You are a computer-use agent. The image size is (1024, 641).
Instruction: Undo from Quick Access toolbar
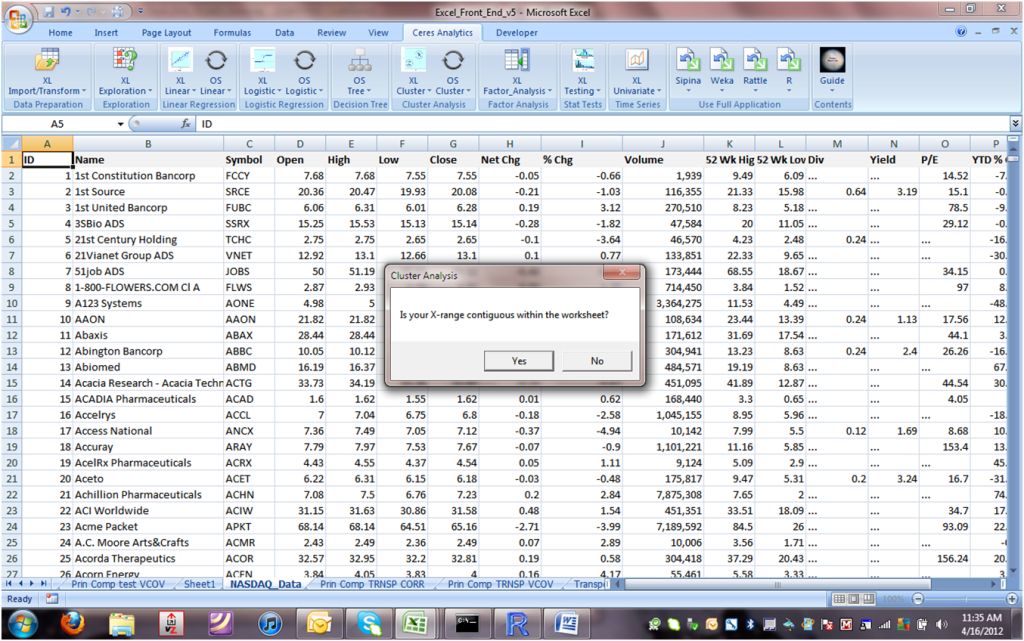tap(65, 11)
